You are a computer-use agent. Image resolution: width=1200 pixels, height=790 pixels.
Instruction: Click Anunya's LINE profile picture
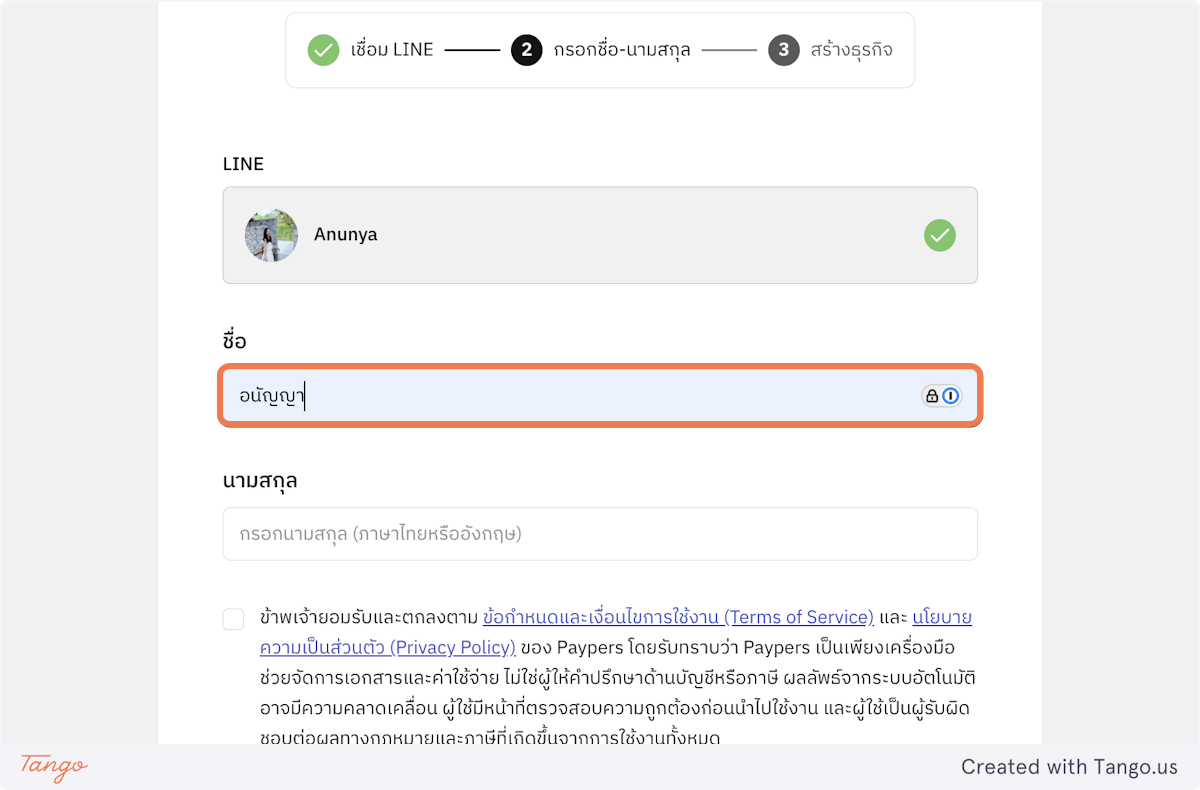click(270, 235)
